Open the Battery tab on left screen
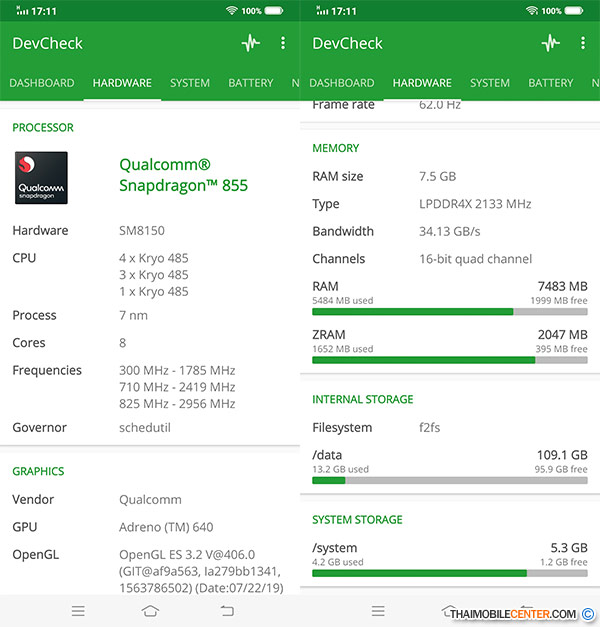600x627 pixels. coord(251,83)
